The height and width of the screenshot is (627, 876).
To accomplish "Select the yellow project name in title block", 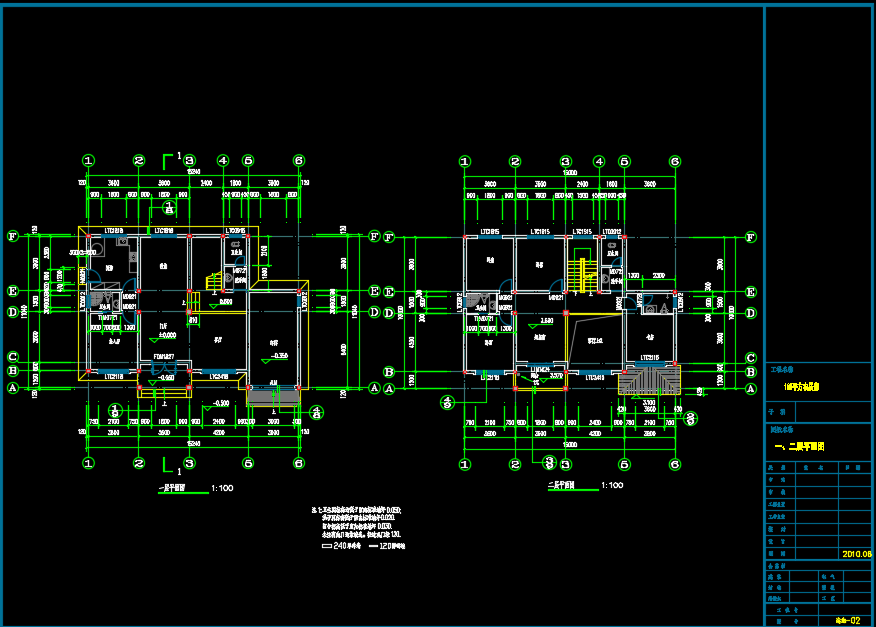I will [x=801, y=387].
